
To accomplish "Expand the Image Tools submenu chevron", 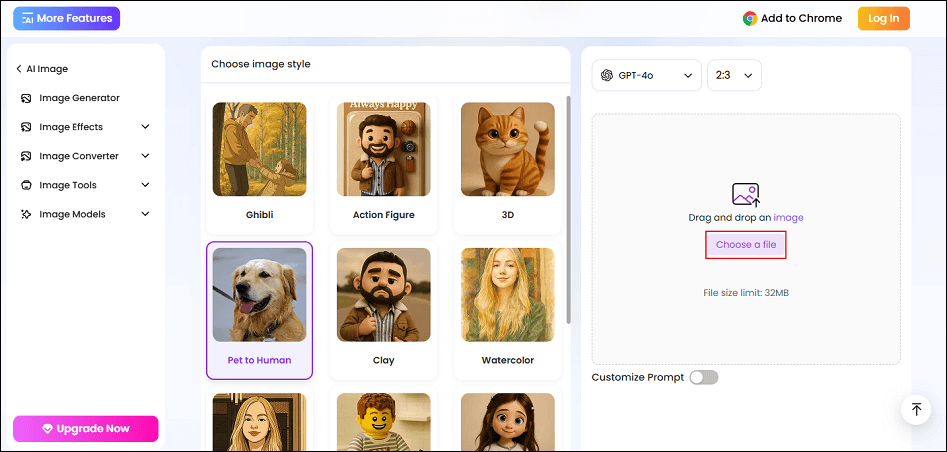I will point(145,185).
